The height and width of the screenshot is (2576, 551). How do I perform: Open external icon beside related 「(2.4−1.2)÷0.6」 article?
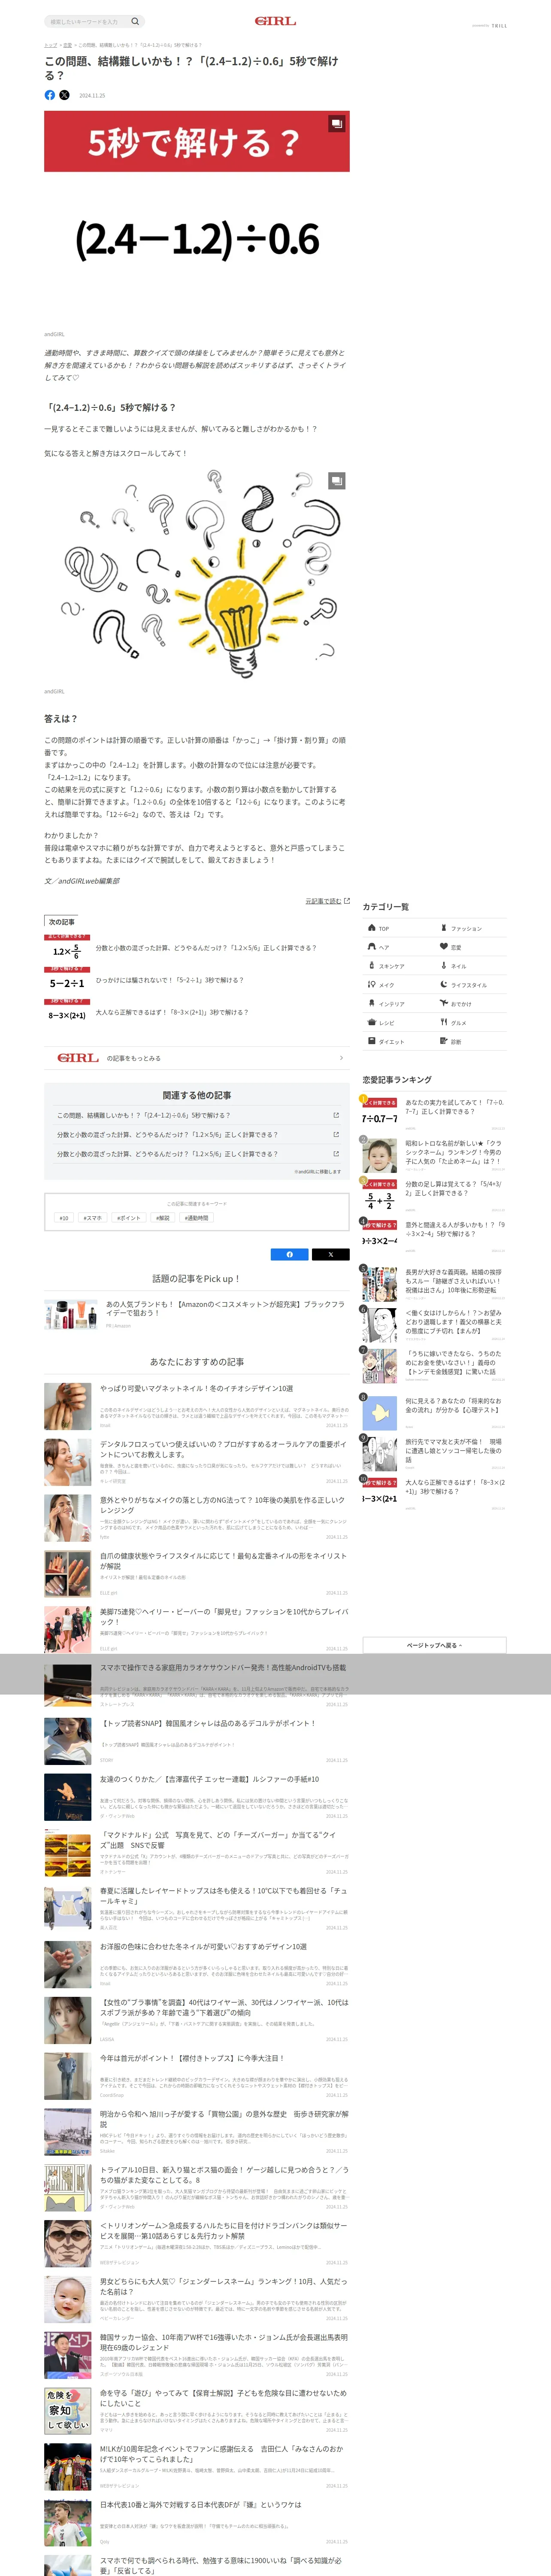336,1115
